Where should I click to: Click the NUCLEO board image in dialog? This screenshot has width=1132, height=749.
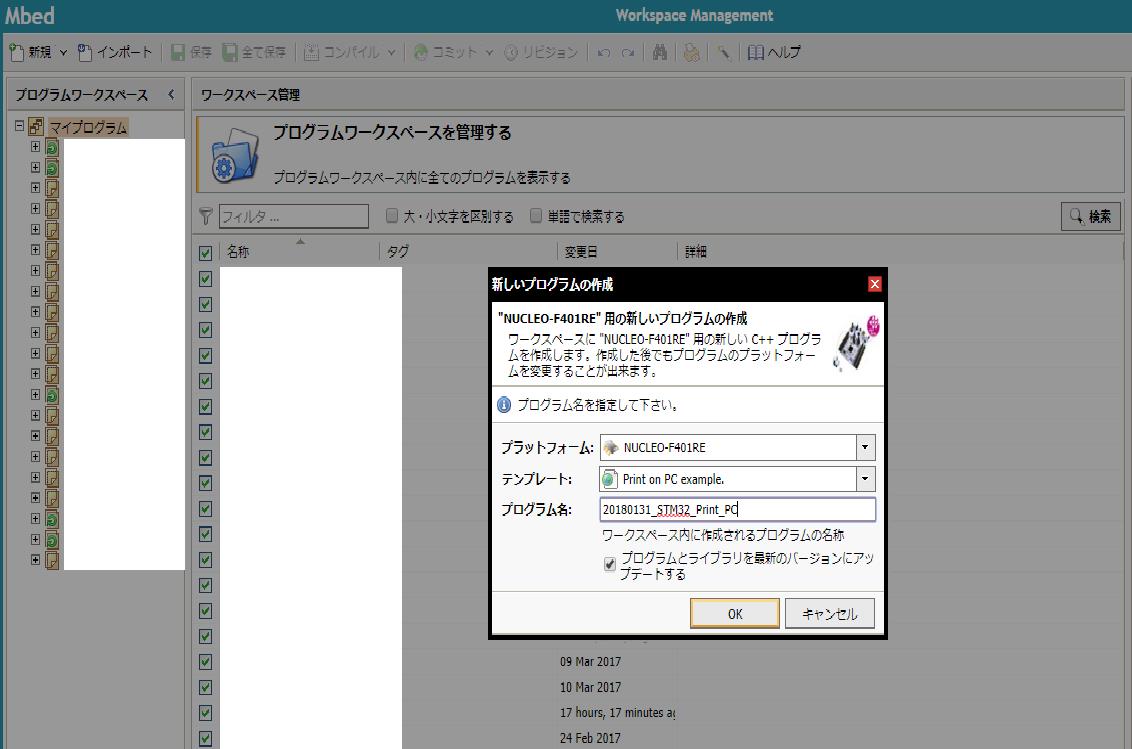[856, 343]
